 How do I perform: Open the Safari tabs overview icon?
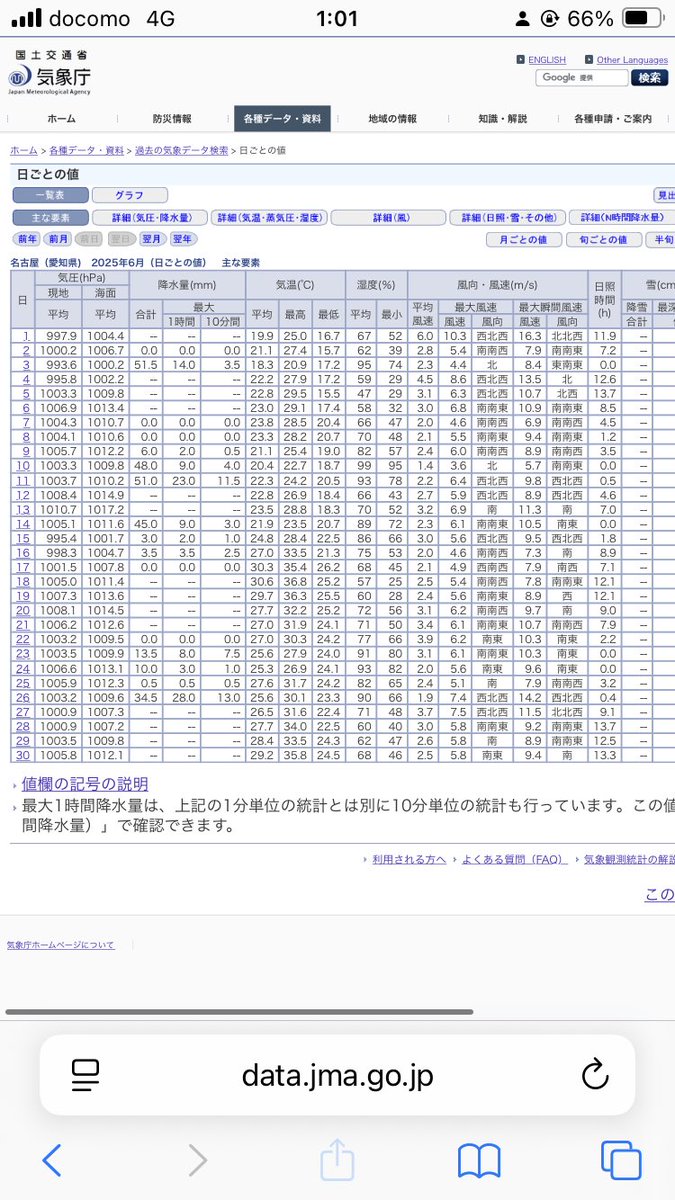(620, 1160)
